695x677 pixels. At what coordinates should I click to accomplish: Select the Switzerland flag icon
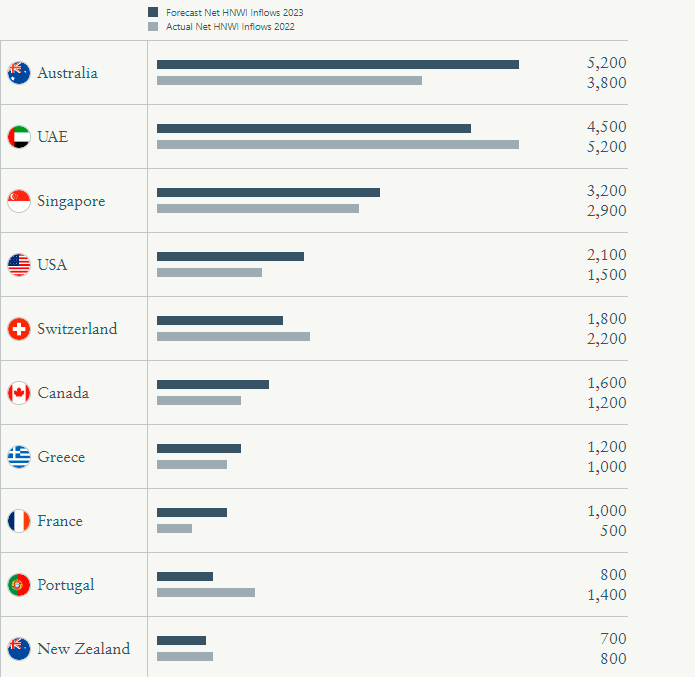[x=19, y=329]
